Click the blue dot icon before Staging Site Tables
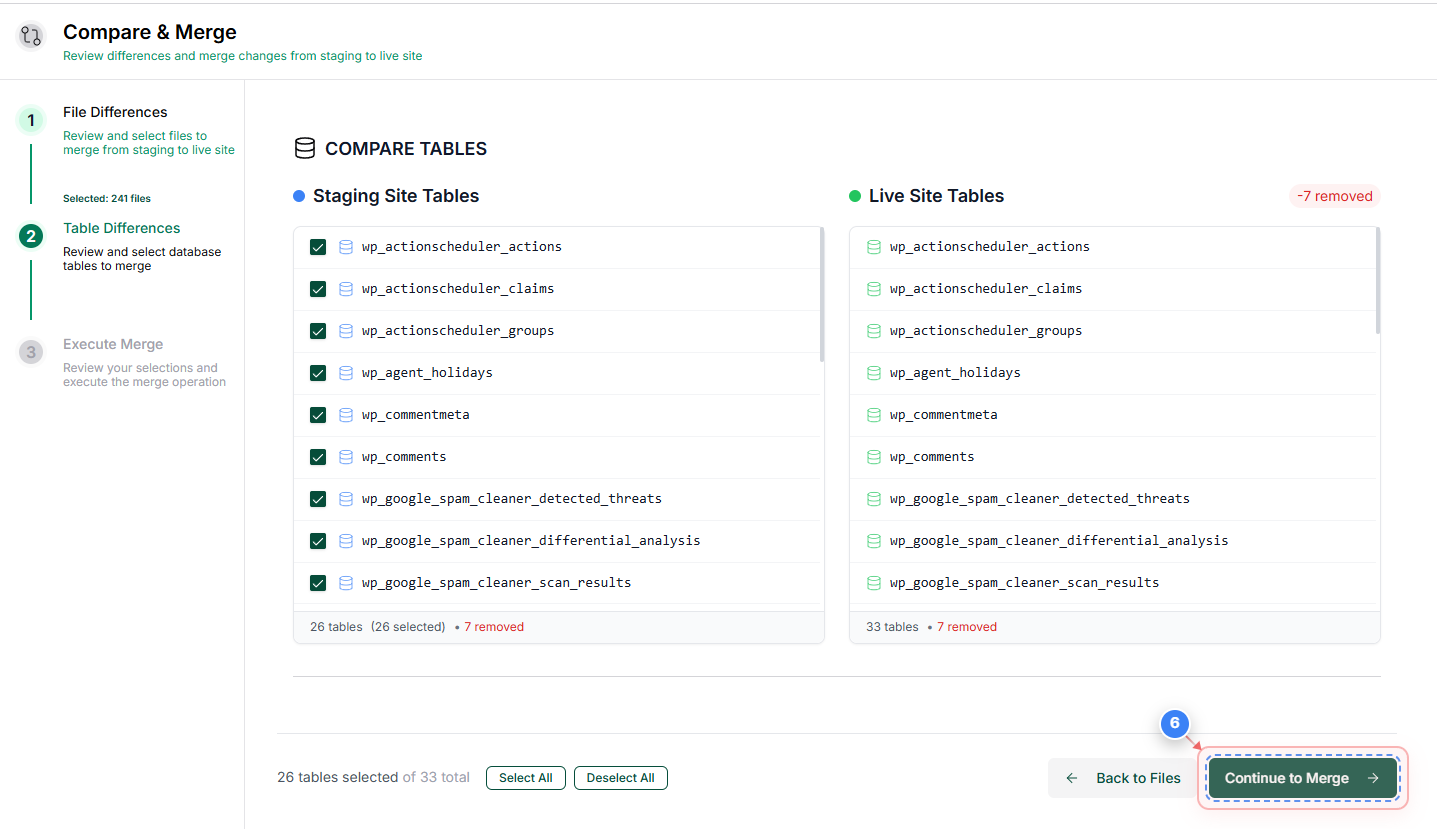The width and height of the screenshot is (1437, 829). [298, 196]
